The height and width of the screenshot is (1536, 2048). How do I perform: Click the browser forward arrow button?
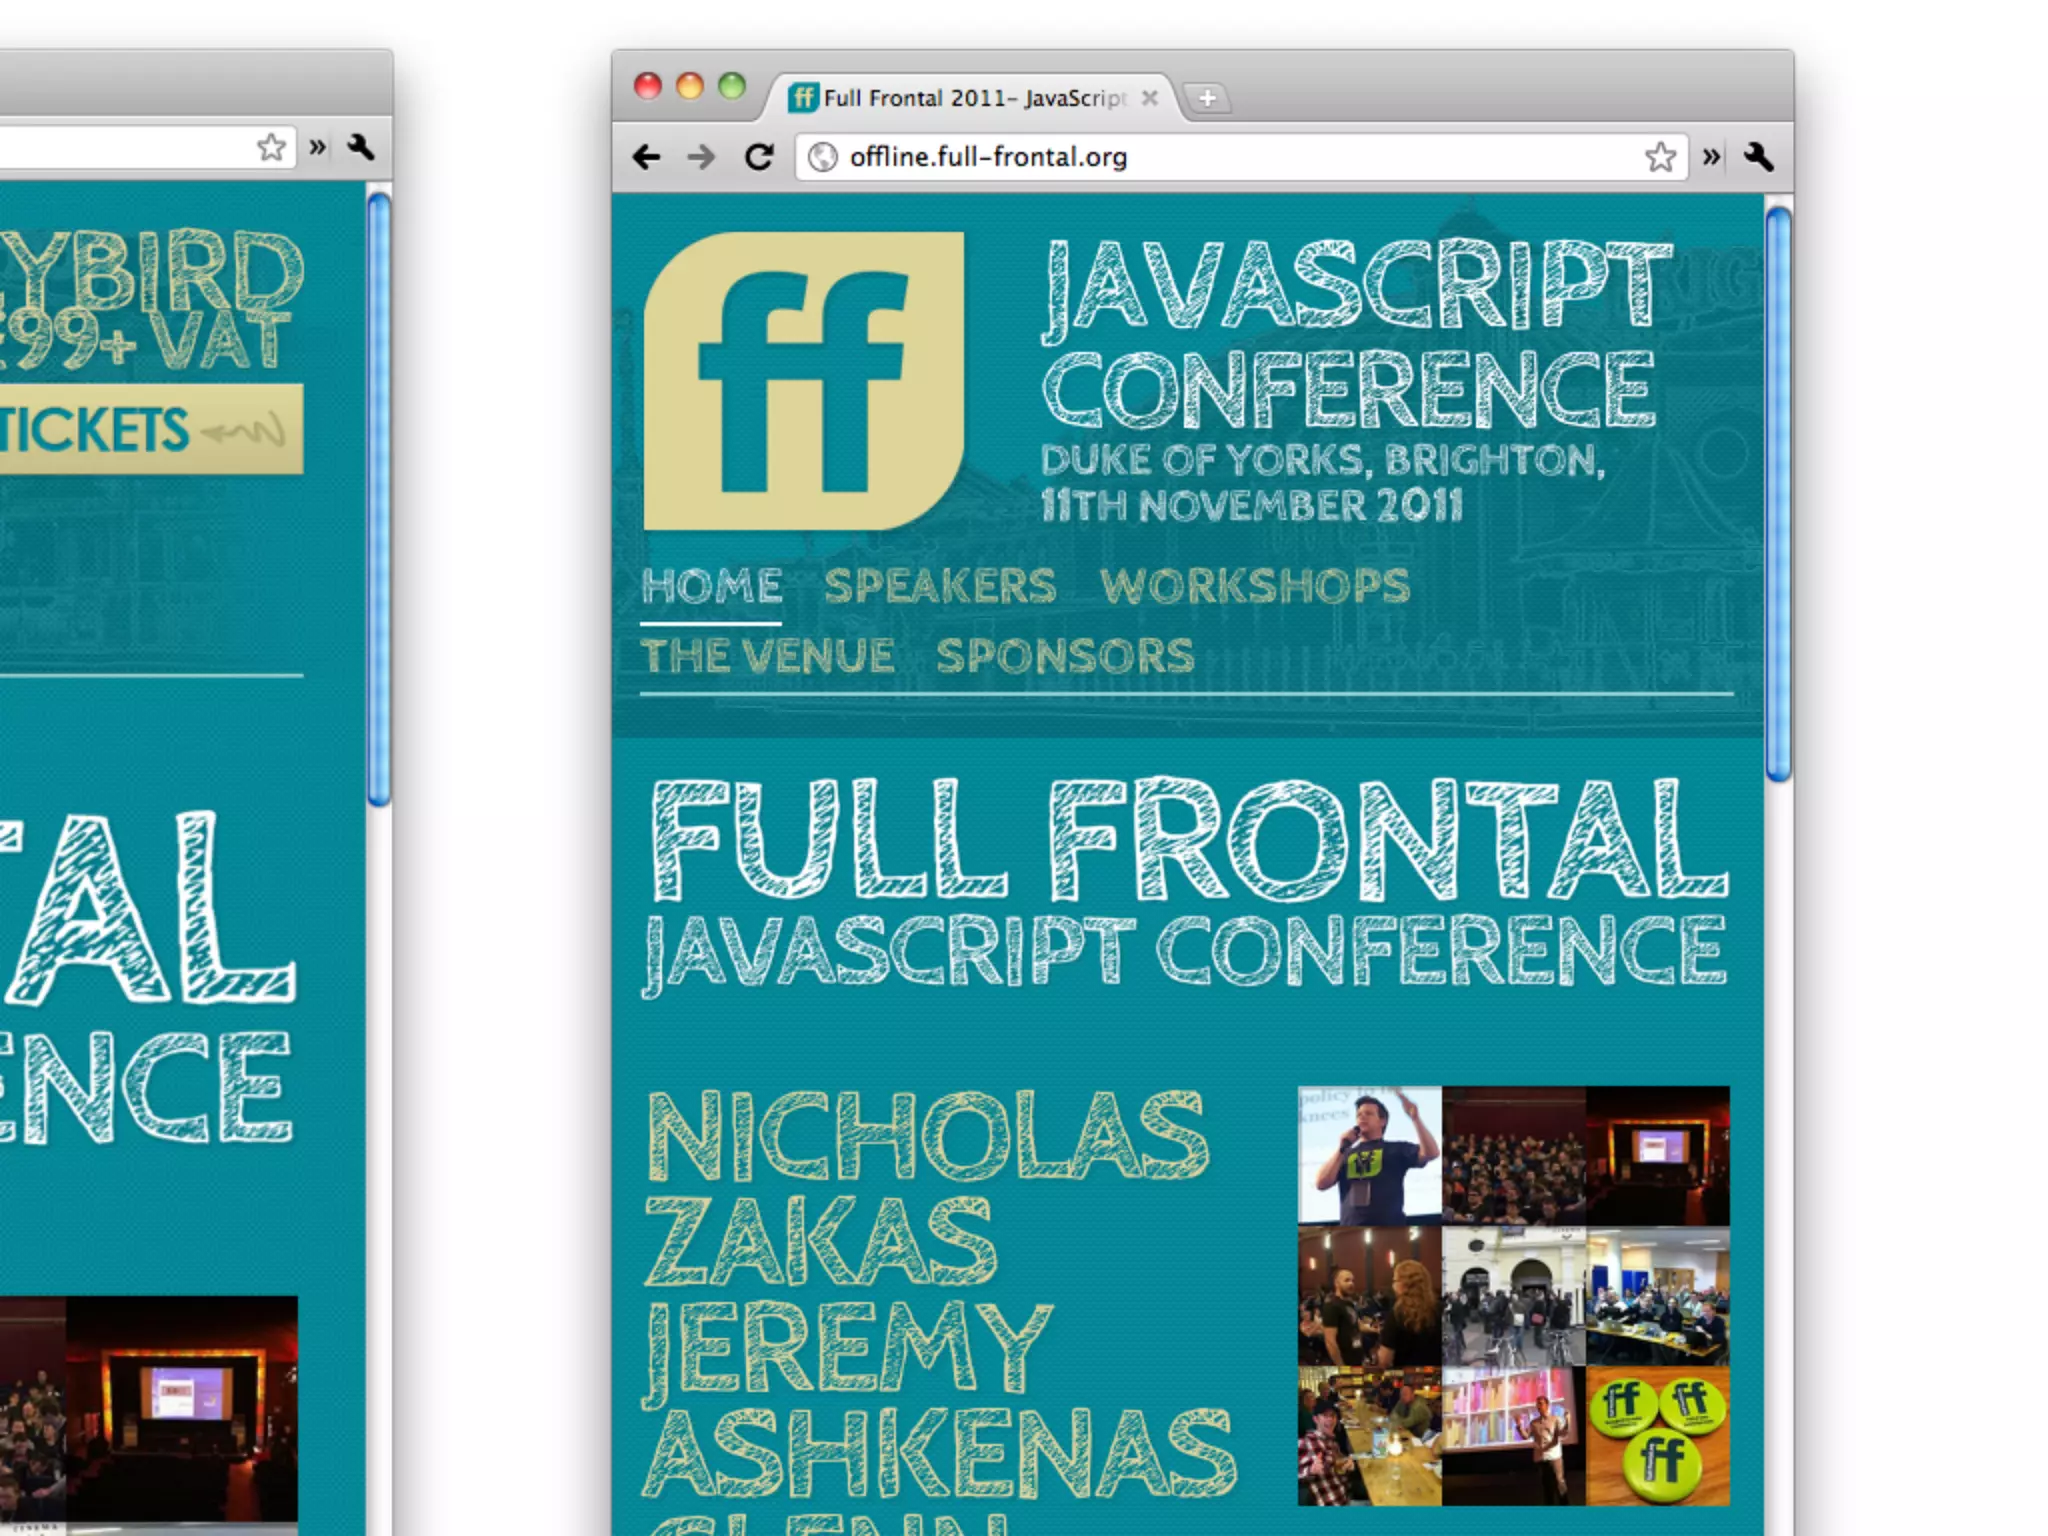click(x=702, y=157)
